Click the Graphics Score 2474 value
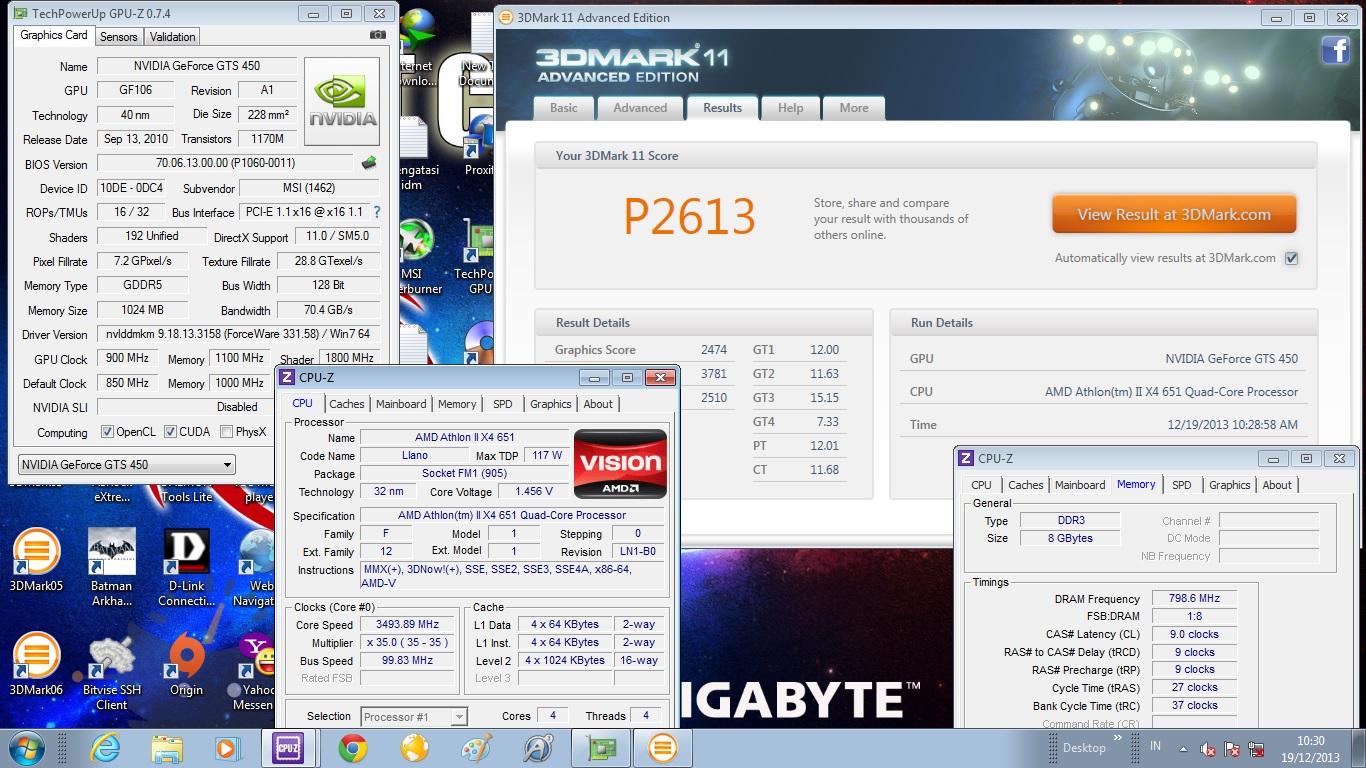Screen dimensions: 1366x768 coord(713,350)
